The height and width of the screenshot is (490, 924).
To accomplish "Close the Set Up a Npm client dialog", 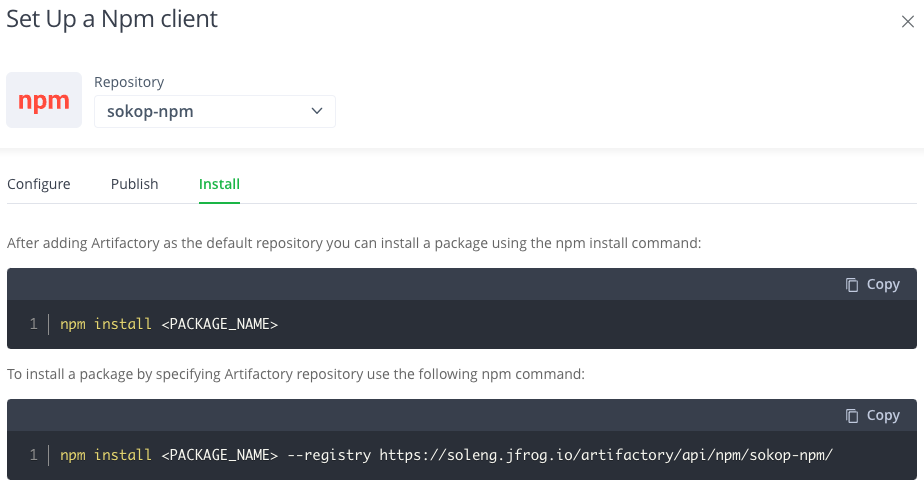I will 908,22.
